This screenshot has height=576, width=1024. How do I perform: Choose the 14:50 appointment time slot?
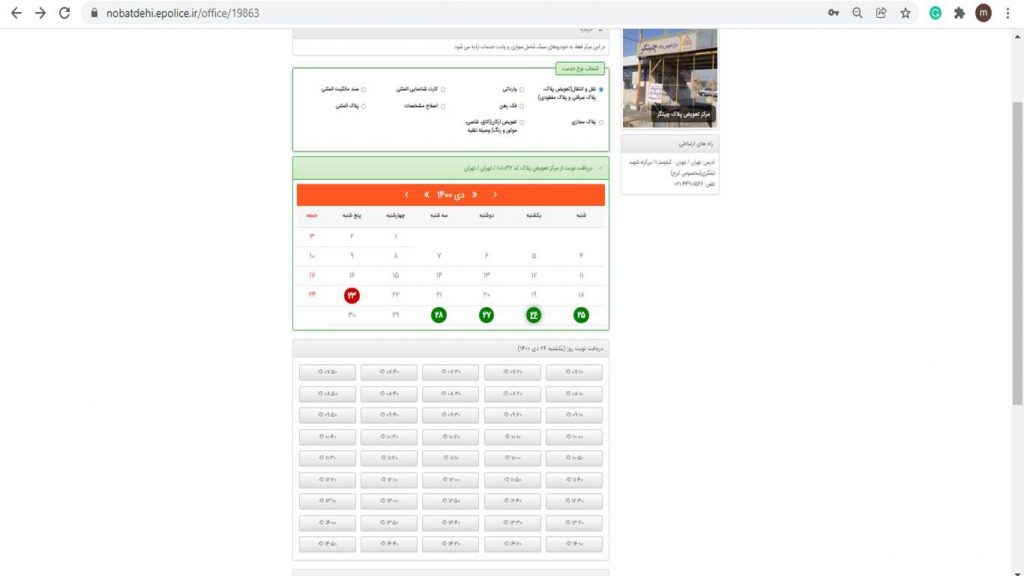[327, 544]
